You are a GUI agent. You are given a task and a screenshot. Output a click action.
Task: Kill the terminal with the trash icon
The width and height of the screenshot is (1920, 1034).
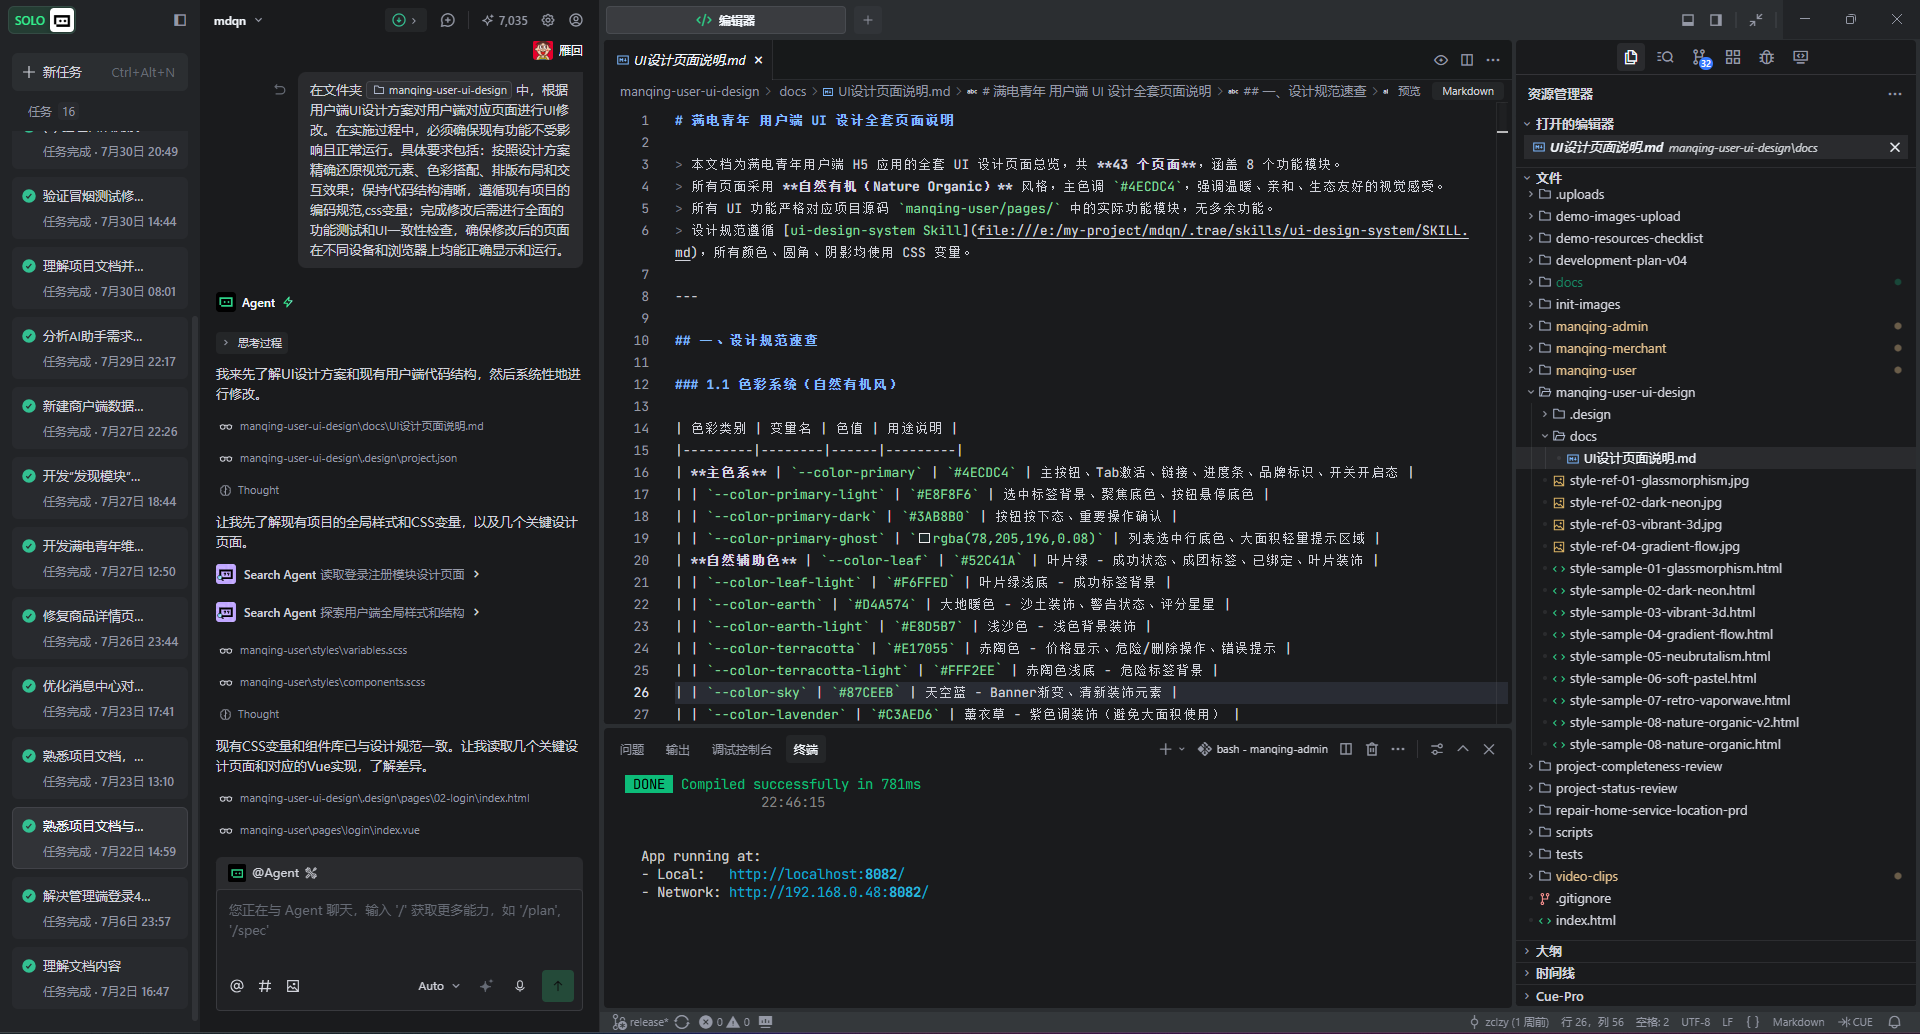click(x=1372, y=749)
